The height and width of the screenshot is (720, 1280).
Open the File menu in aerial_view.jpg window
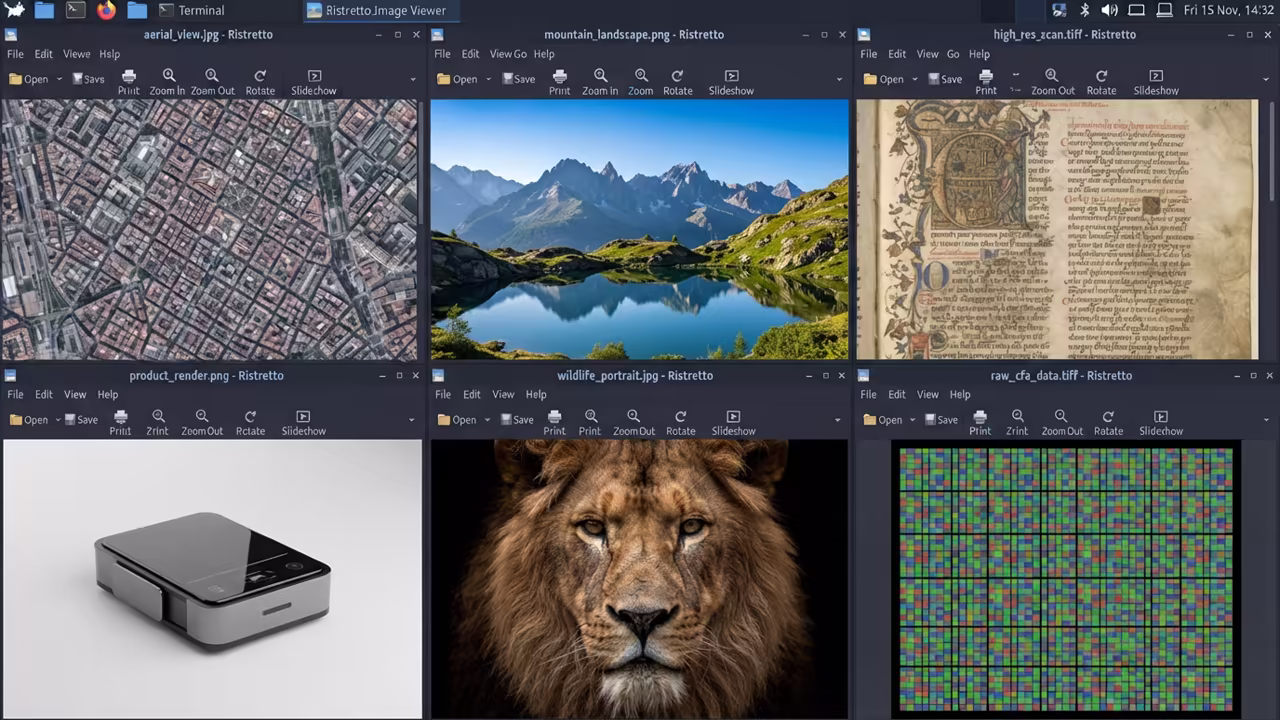(x=15, y=54)
